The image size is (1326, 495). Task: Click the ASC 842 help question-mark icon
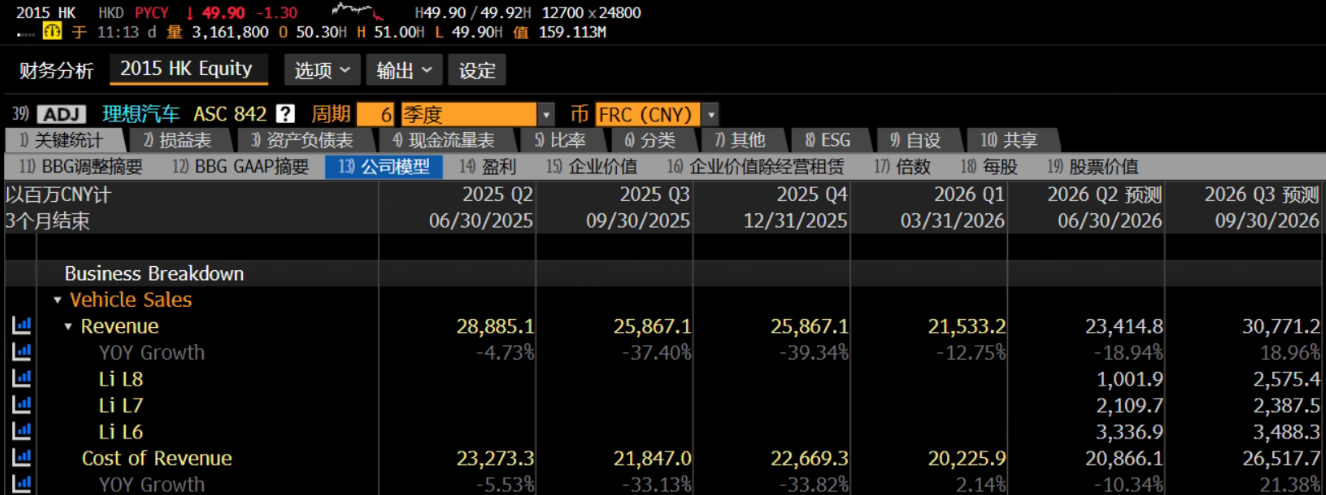click(286, 114)
